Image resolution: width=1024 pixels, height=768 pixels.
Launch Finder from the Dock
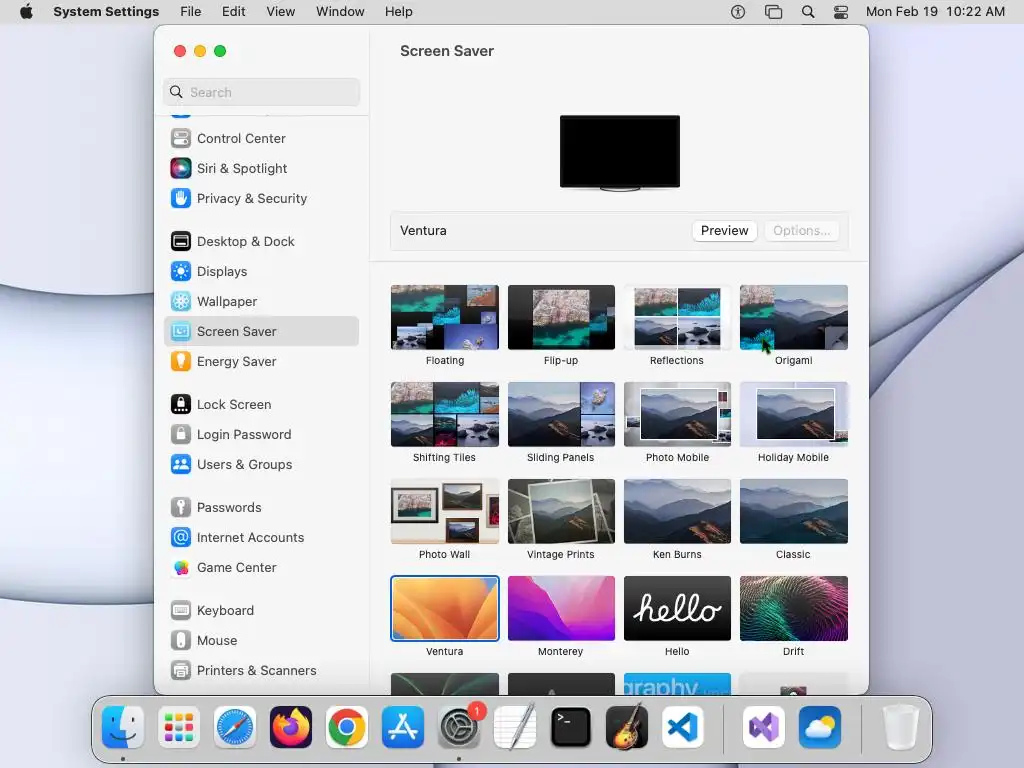click(x=123, y=728)
